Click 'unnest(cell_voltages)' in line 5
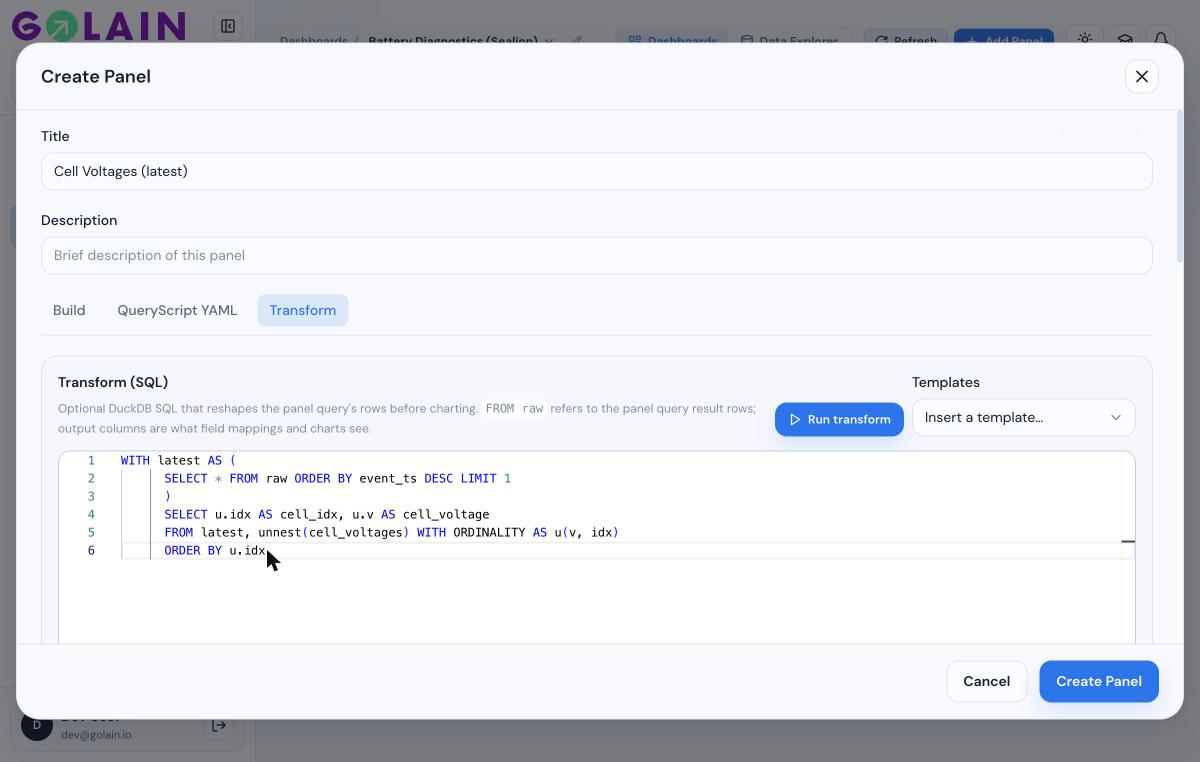The height and width of the screenshot is (762, 1200). [x=334, y=532]
